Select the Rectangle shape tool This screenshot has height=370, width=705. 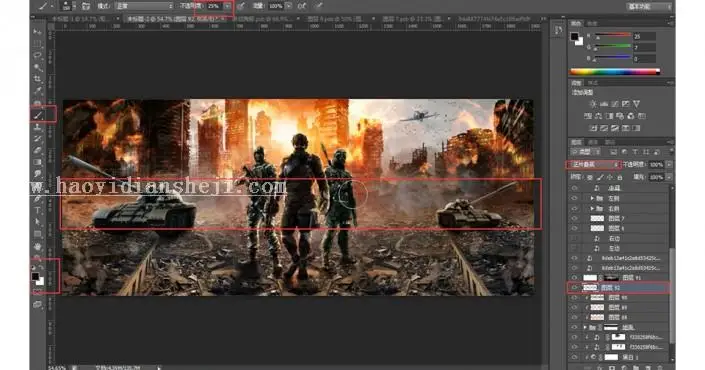[38, 234]
